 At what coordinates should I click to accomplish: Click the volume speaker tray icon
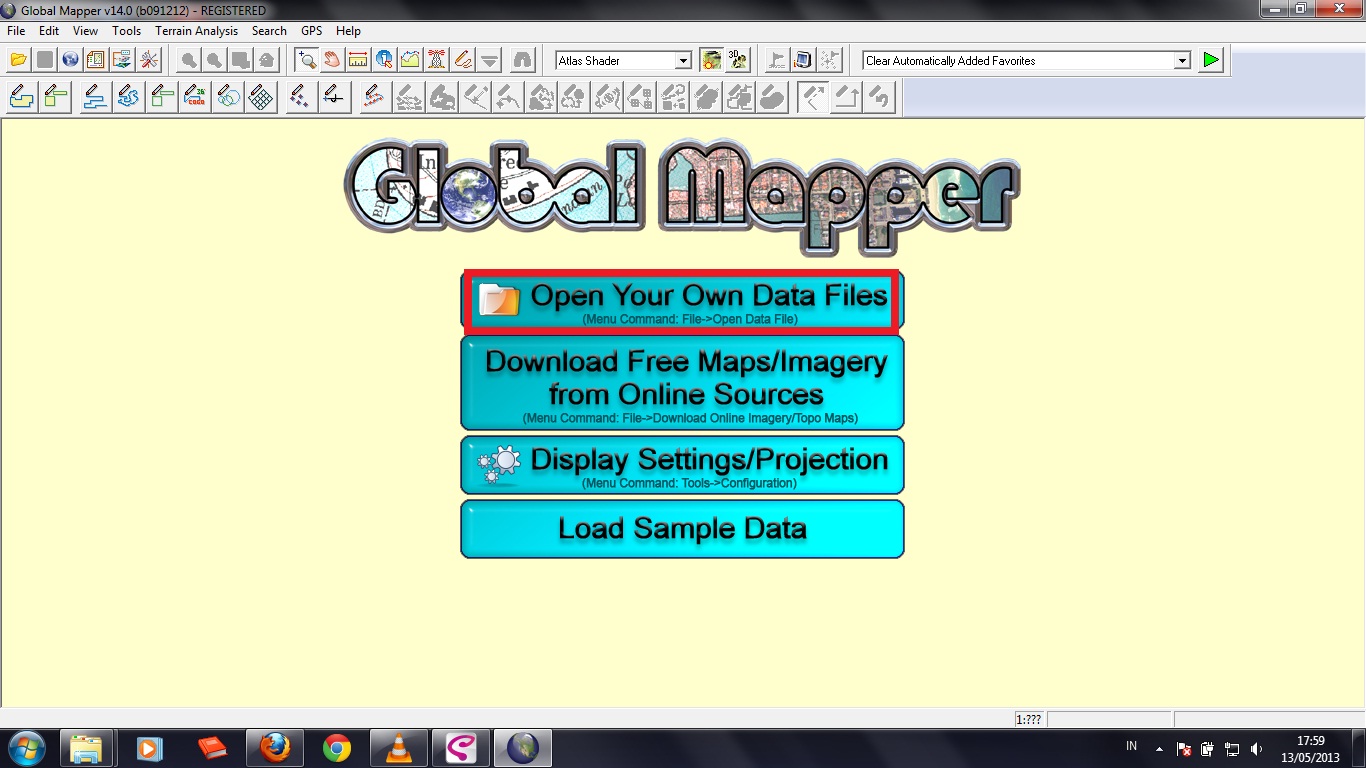1256,749
